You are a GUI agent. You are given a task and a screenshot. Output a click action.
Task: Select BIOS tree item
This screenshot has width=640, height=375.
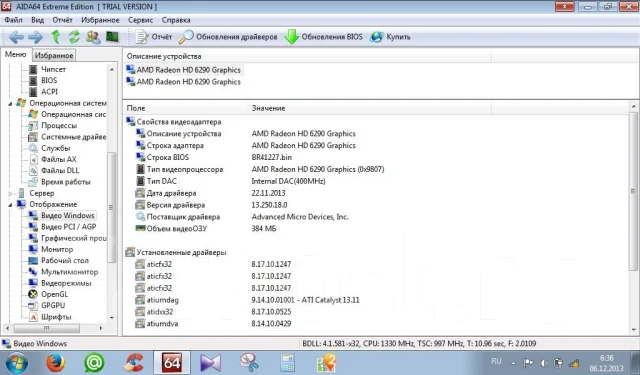point(49,80)
